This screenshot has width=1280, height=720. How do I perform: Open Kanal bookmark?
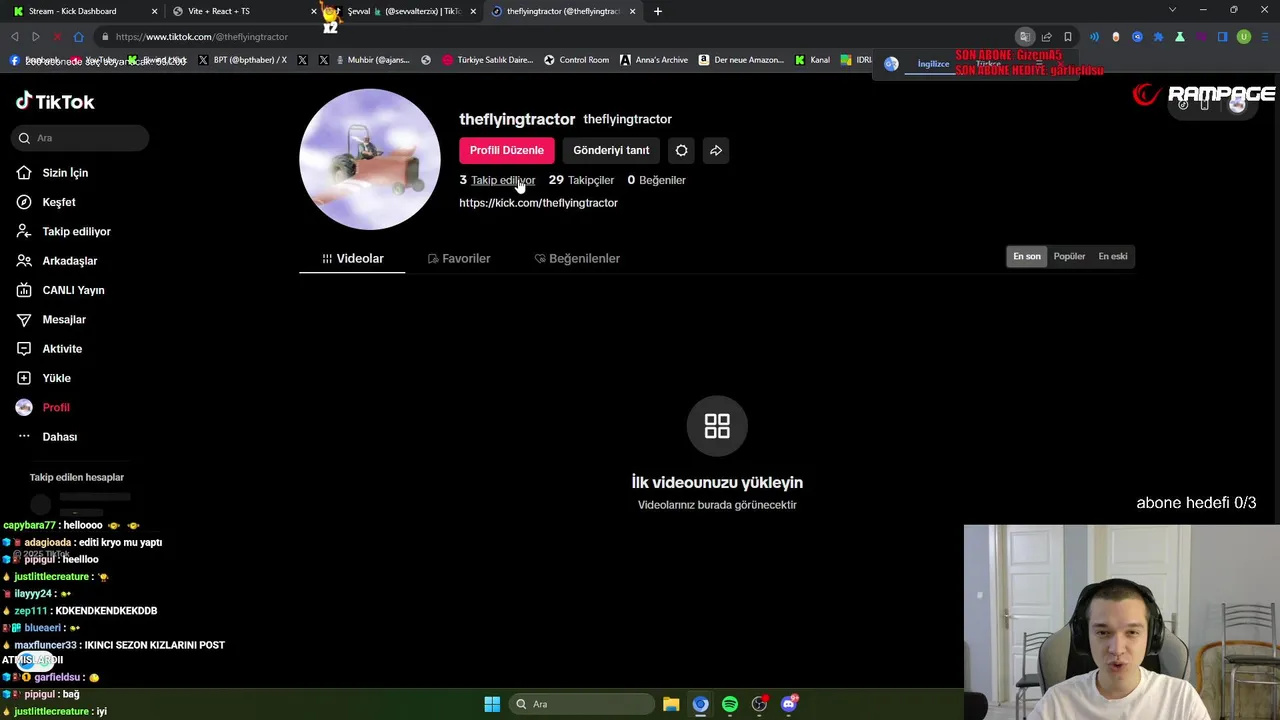click(x=812, y=60)
